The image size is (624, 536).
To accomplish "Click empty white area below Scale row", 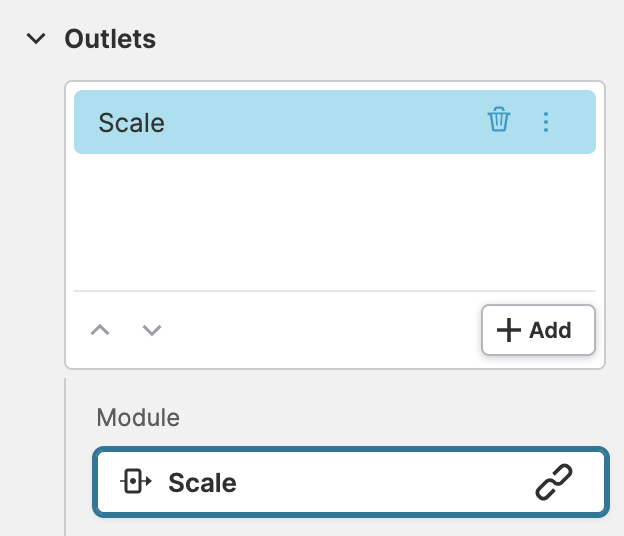I will tap(334, 220).
